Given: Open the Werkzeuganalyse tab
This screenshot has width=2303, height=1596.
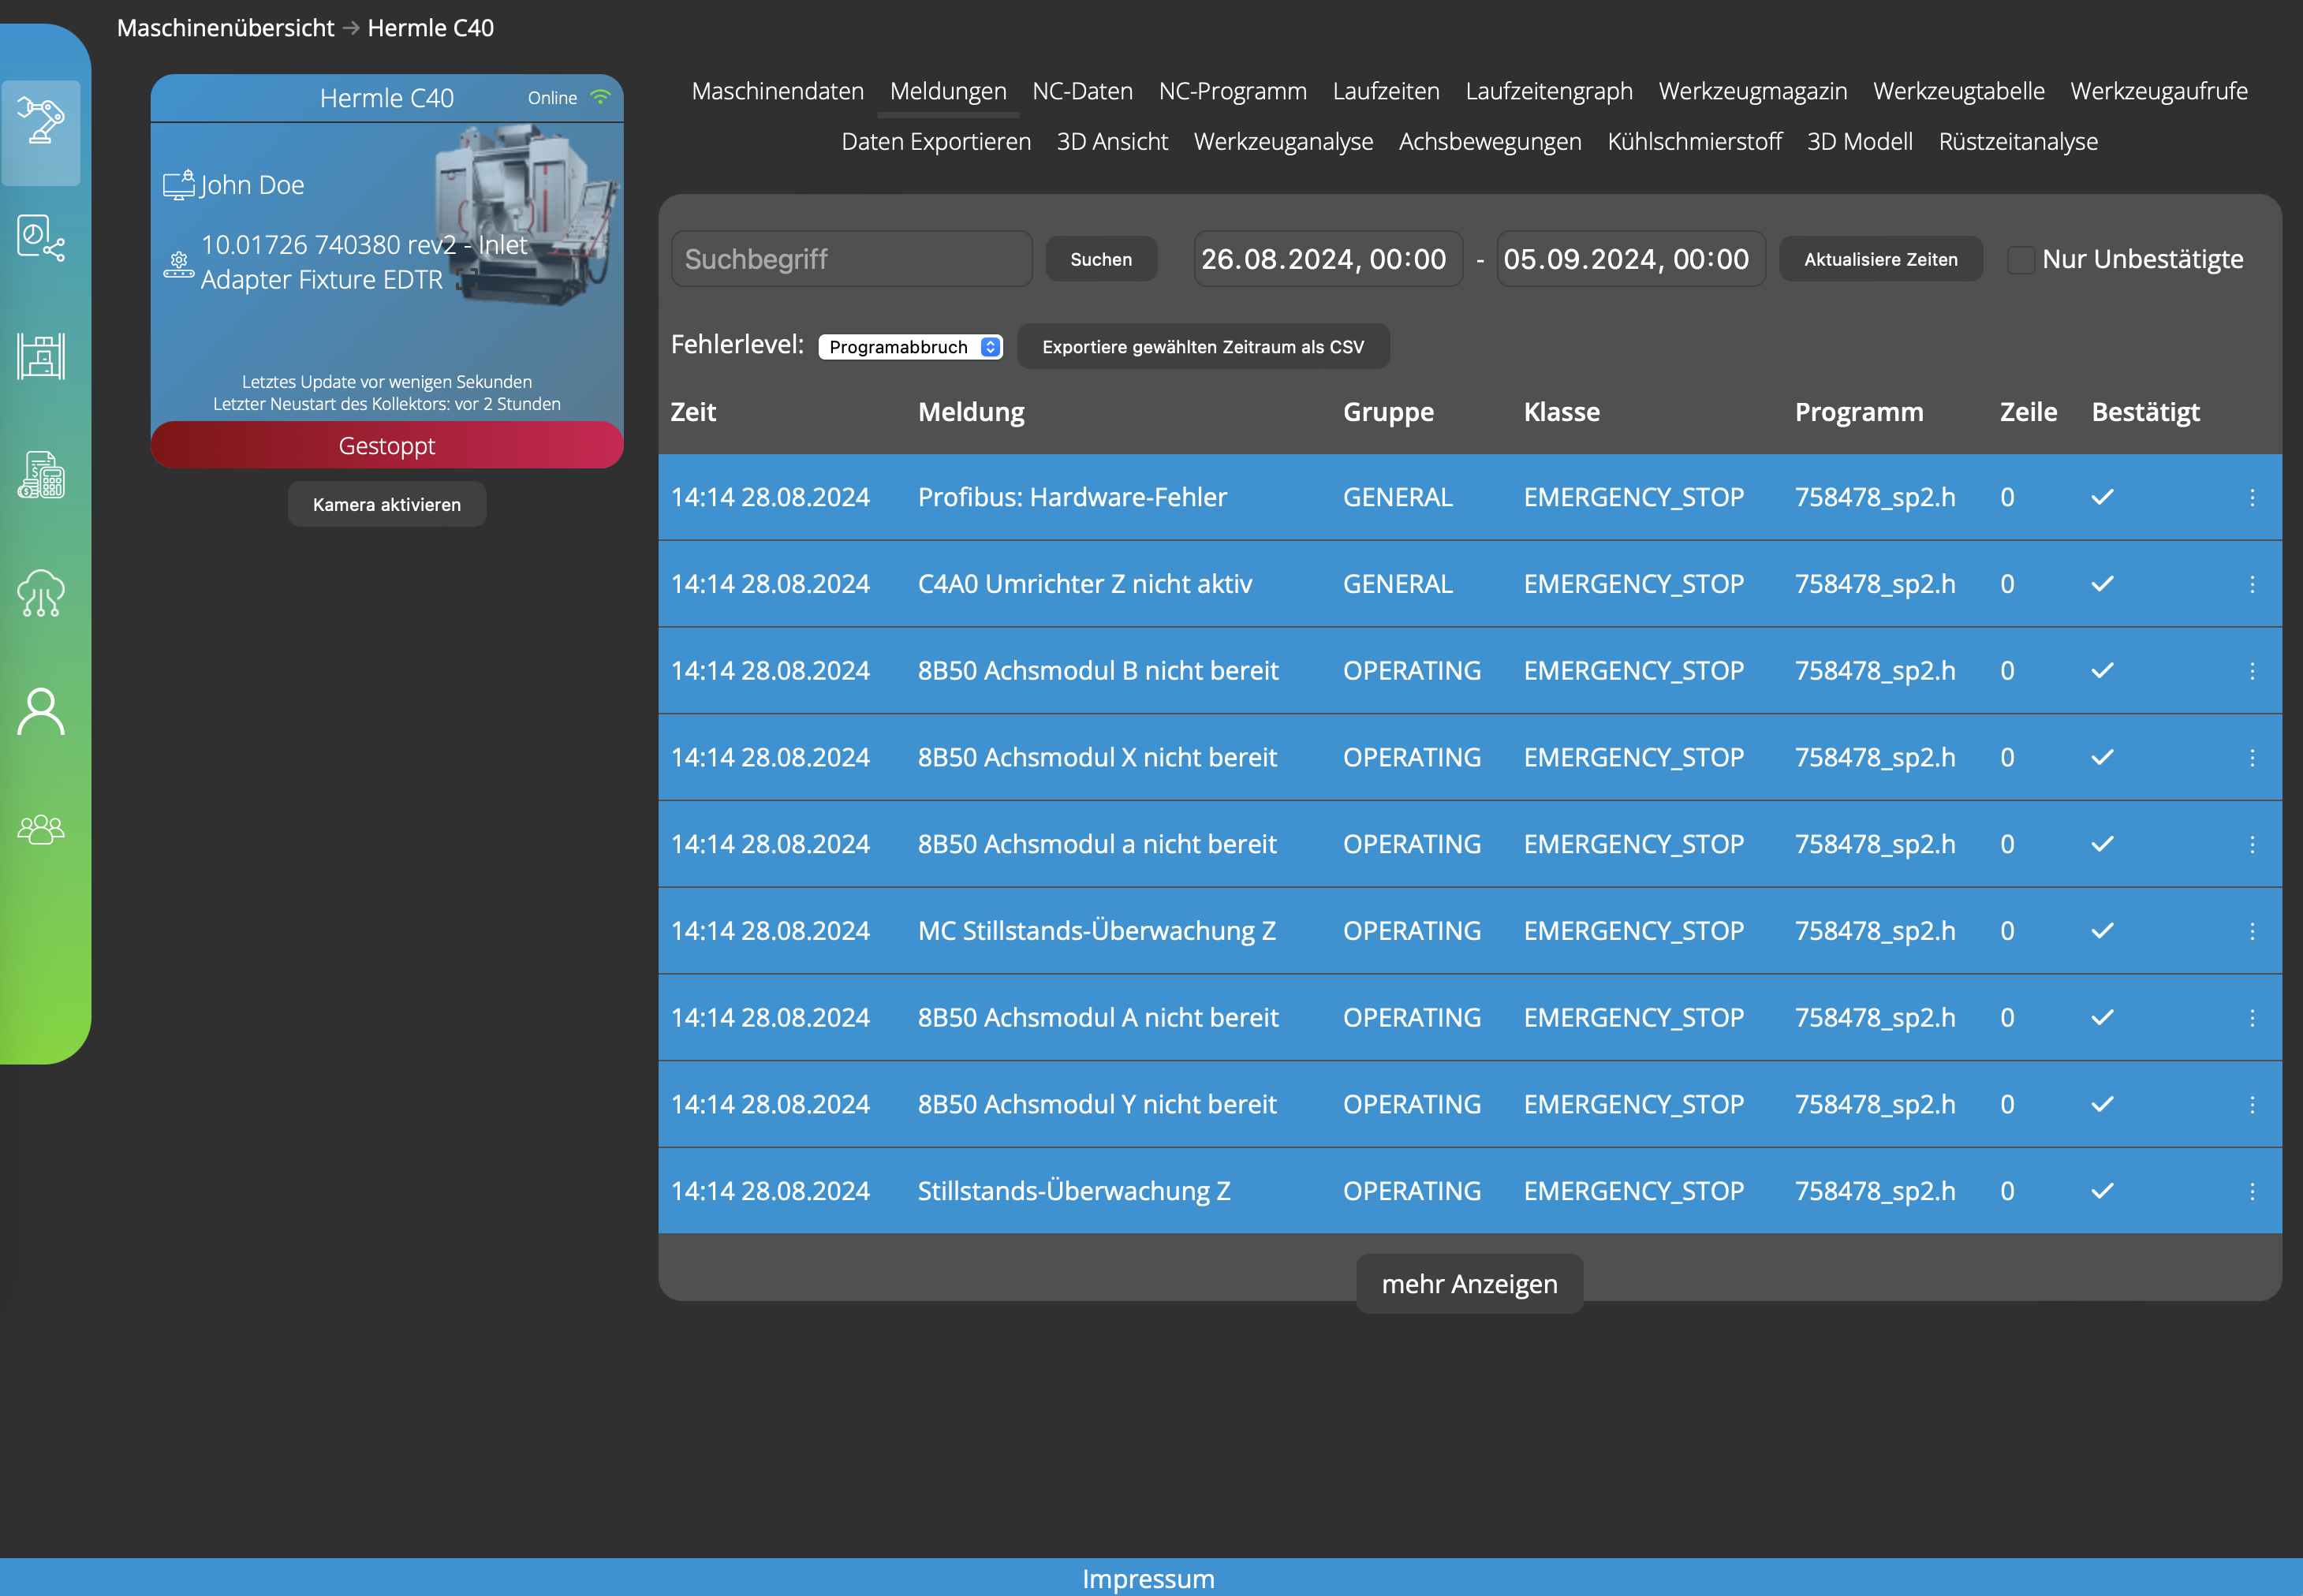Looking at the screenshot, I should click(x=1283, y=142).
